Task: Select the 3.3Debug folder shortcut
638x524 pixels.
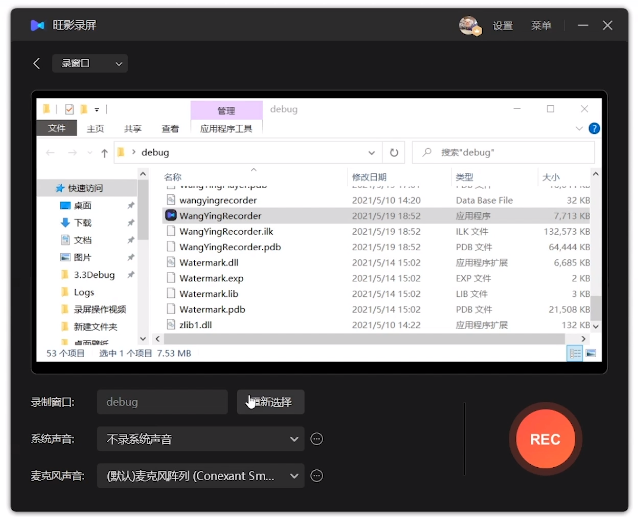Action: tap(94, 275)
